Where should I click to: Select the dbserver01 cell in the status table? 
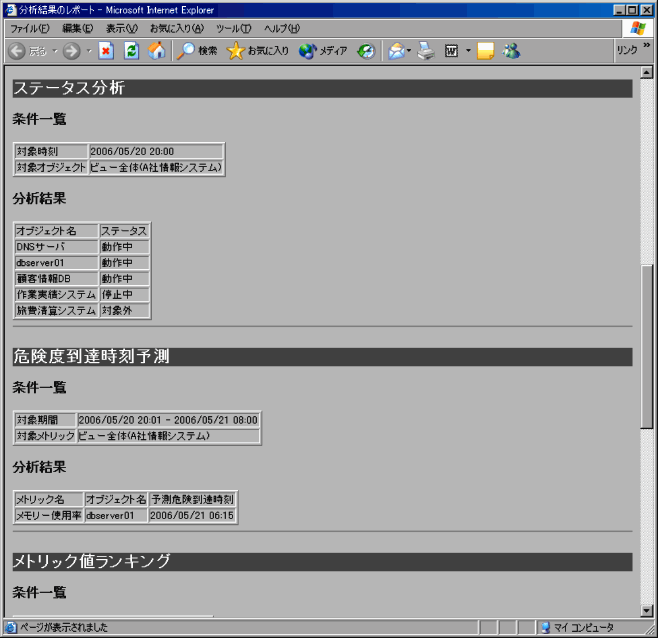(56, 263)
